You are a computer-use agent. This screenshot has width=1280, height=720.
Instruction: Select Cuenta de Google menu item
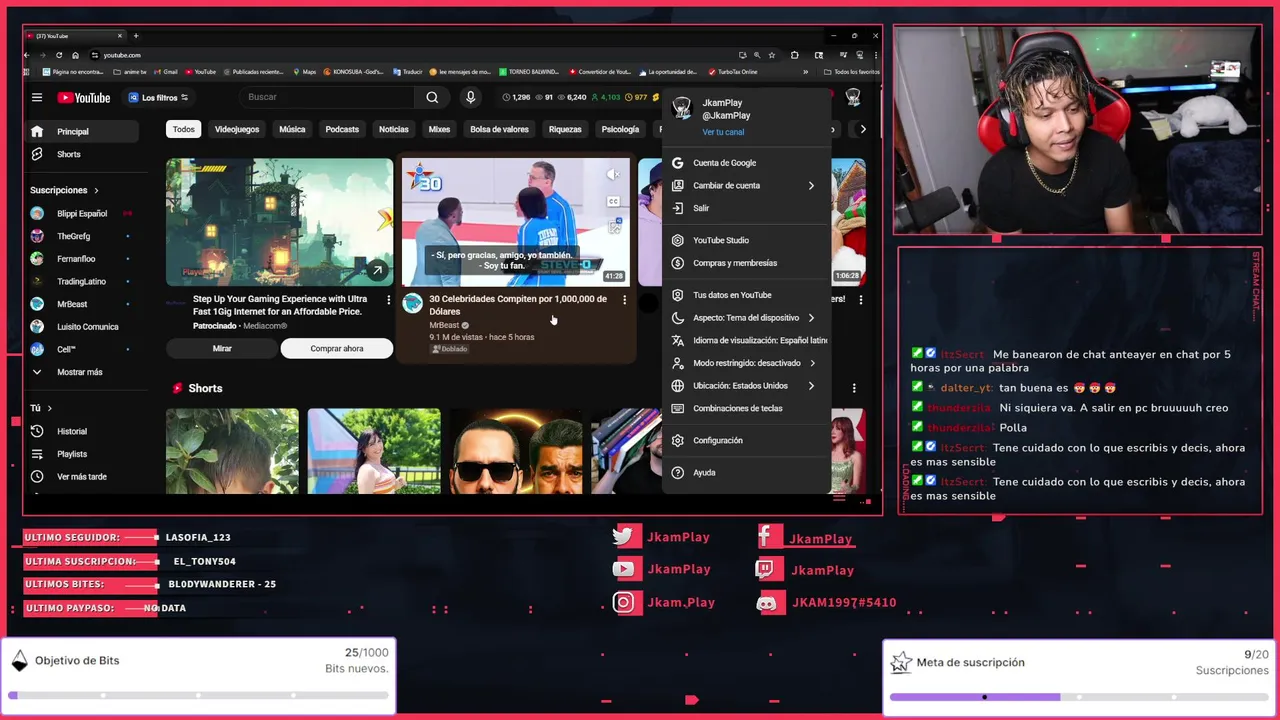pyautogui.click(x=746, y=163)
